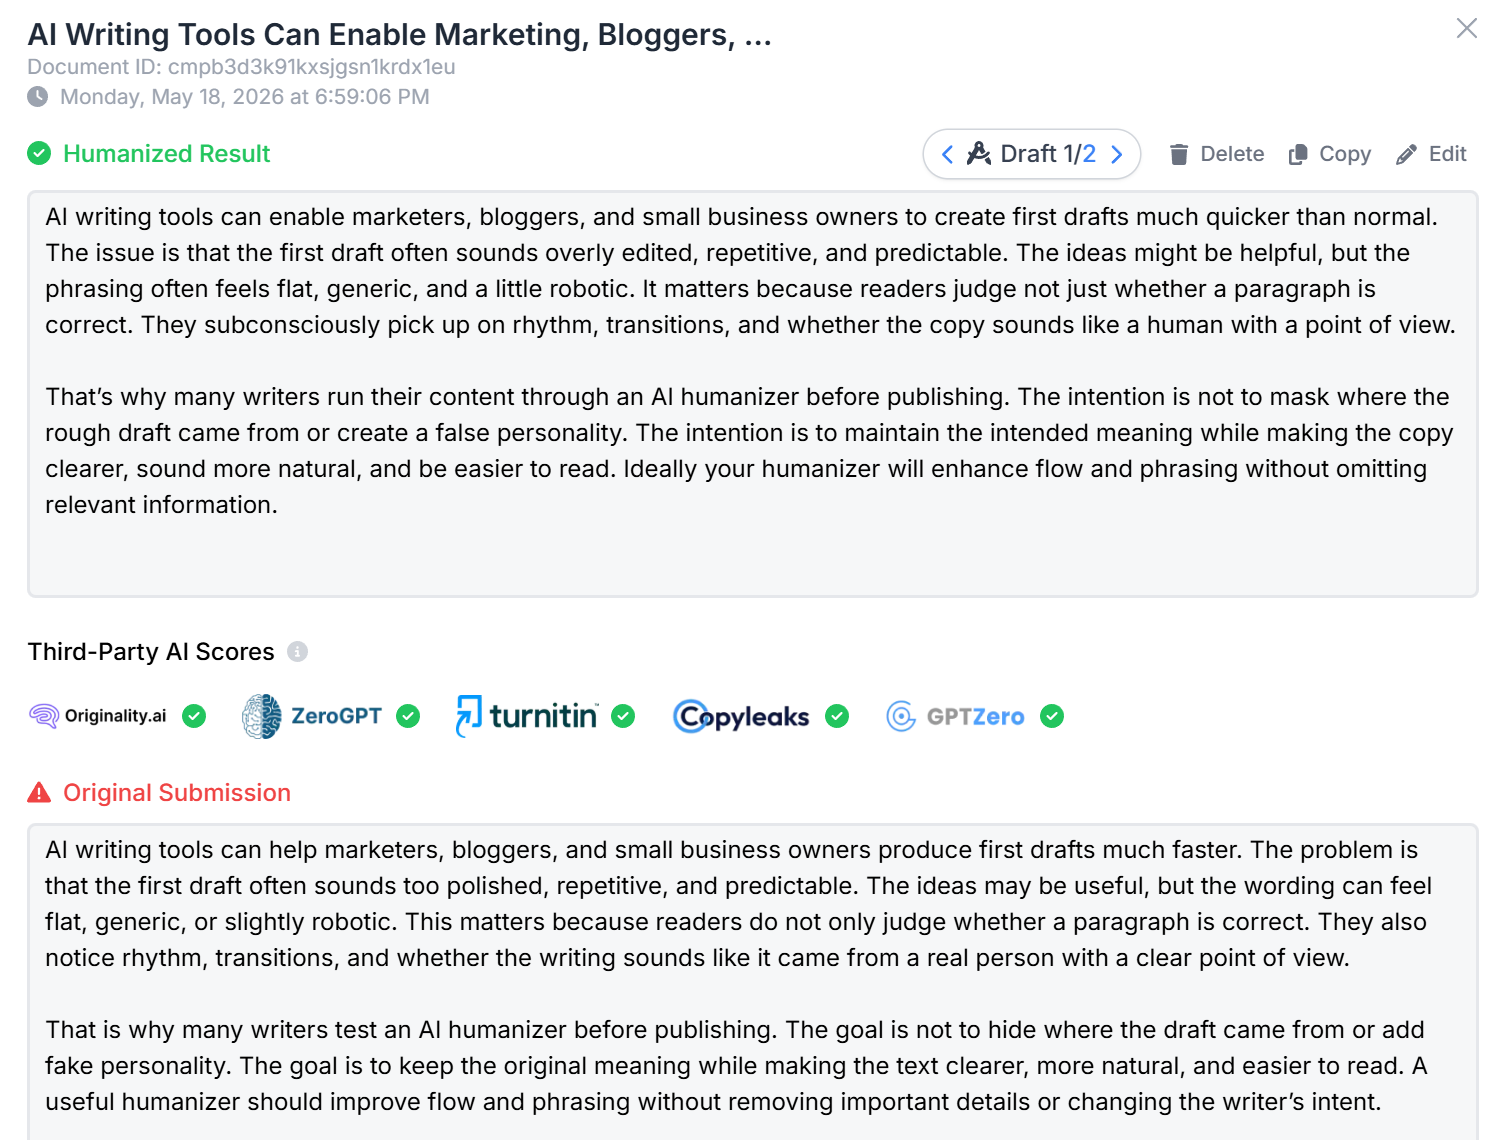The height and width of the screenshot is (1140, 1494).
Task: Click the green check beside Turnitin
Action: (x=623, y=716)
